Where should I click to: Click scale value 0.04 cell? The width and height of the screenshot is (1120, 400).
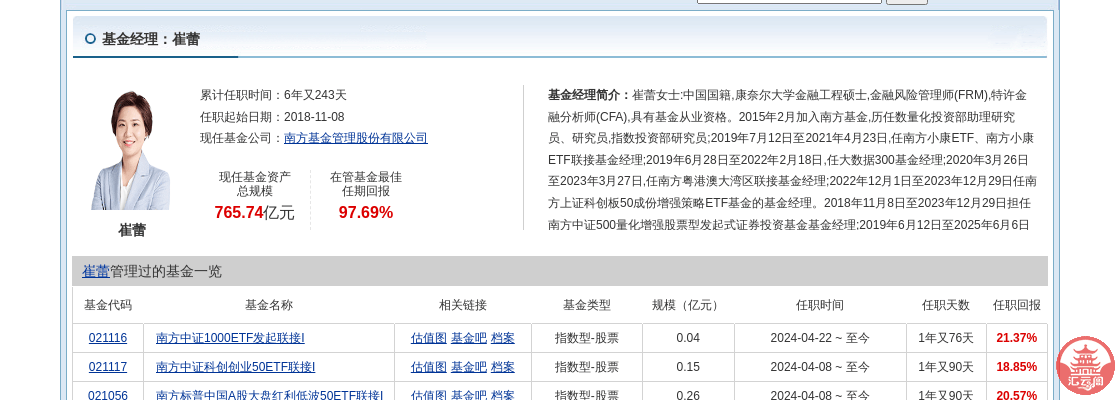688,338
